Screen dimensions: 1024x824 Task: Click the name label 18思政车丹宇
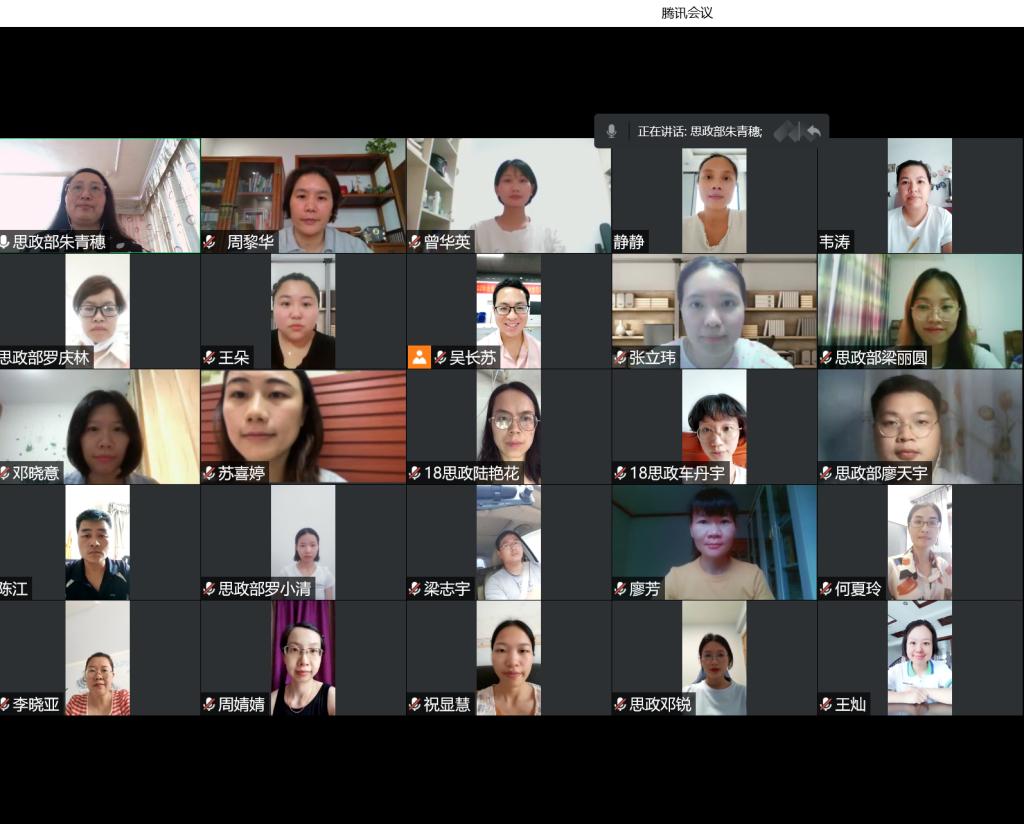(x=677, y=473)
